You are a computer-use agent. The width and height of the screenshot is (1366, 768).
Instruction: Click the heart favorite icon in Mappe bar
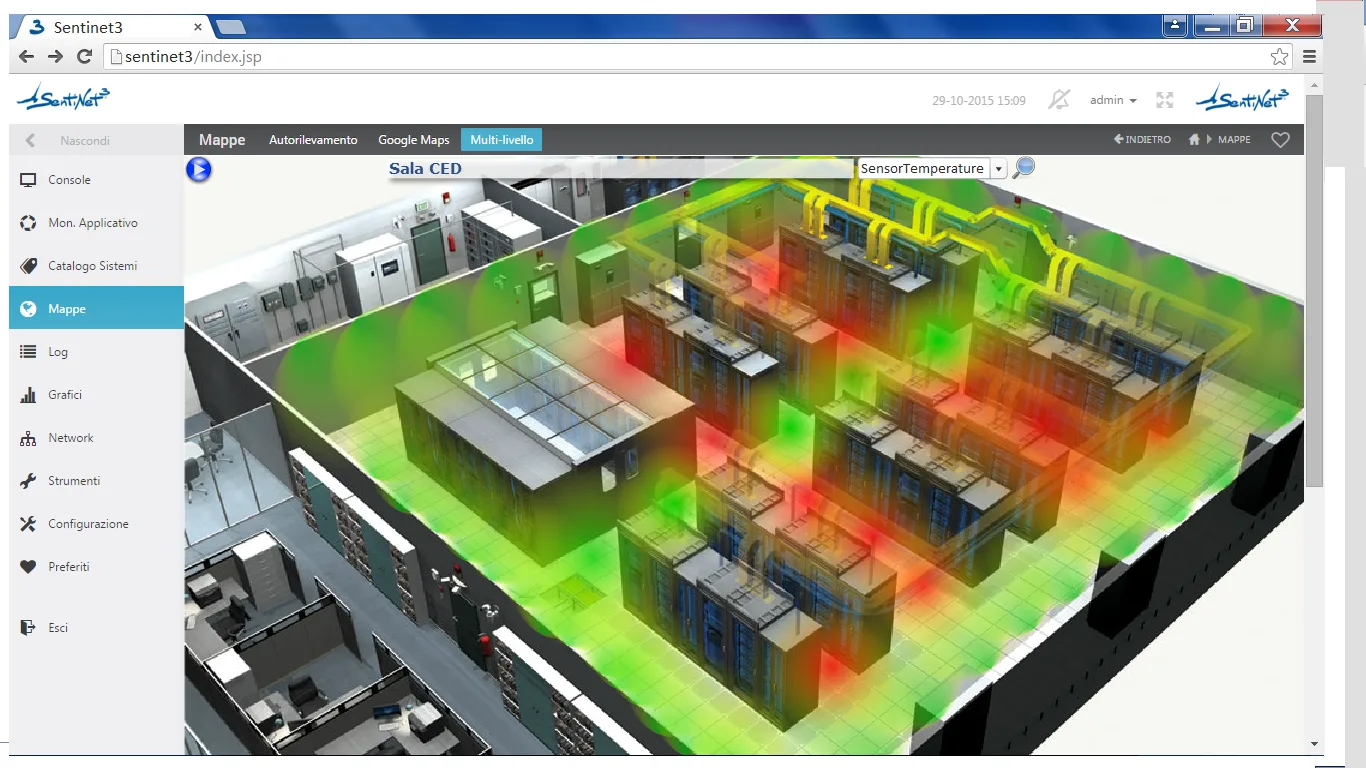click(x=1280, y=140)
